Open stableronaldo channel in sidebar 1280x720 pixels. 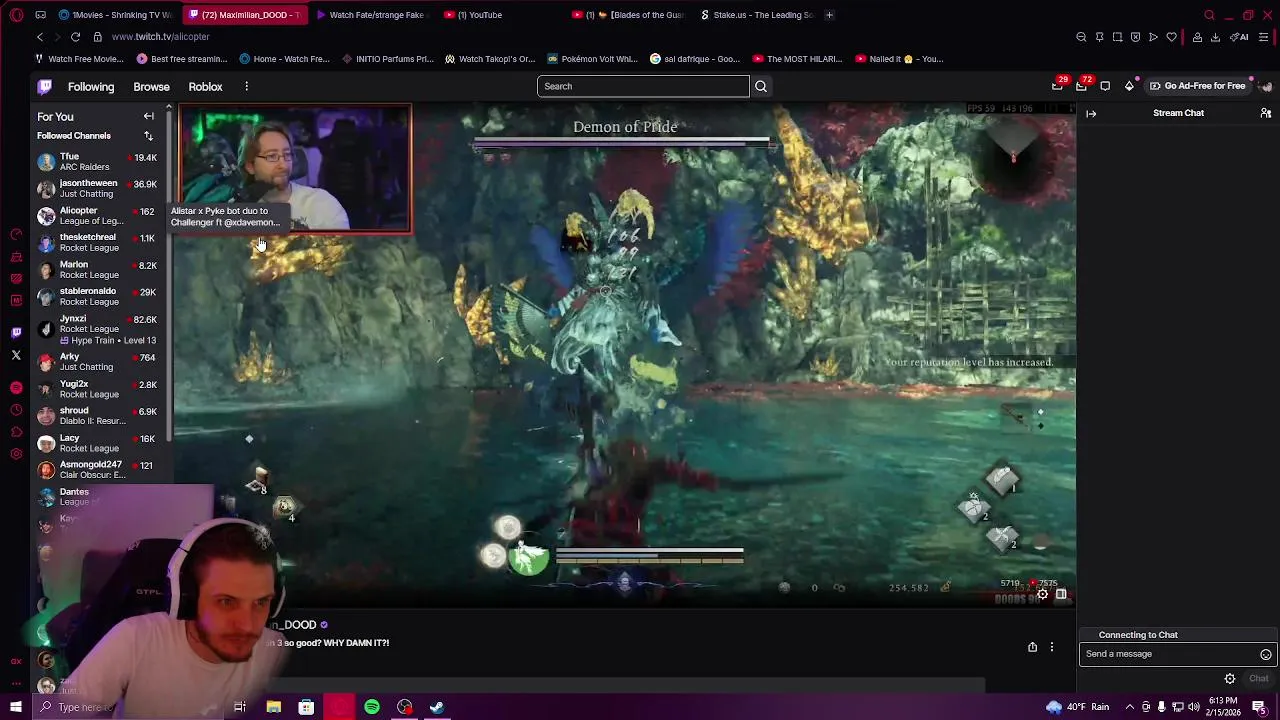tap(98, 296)
